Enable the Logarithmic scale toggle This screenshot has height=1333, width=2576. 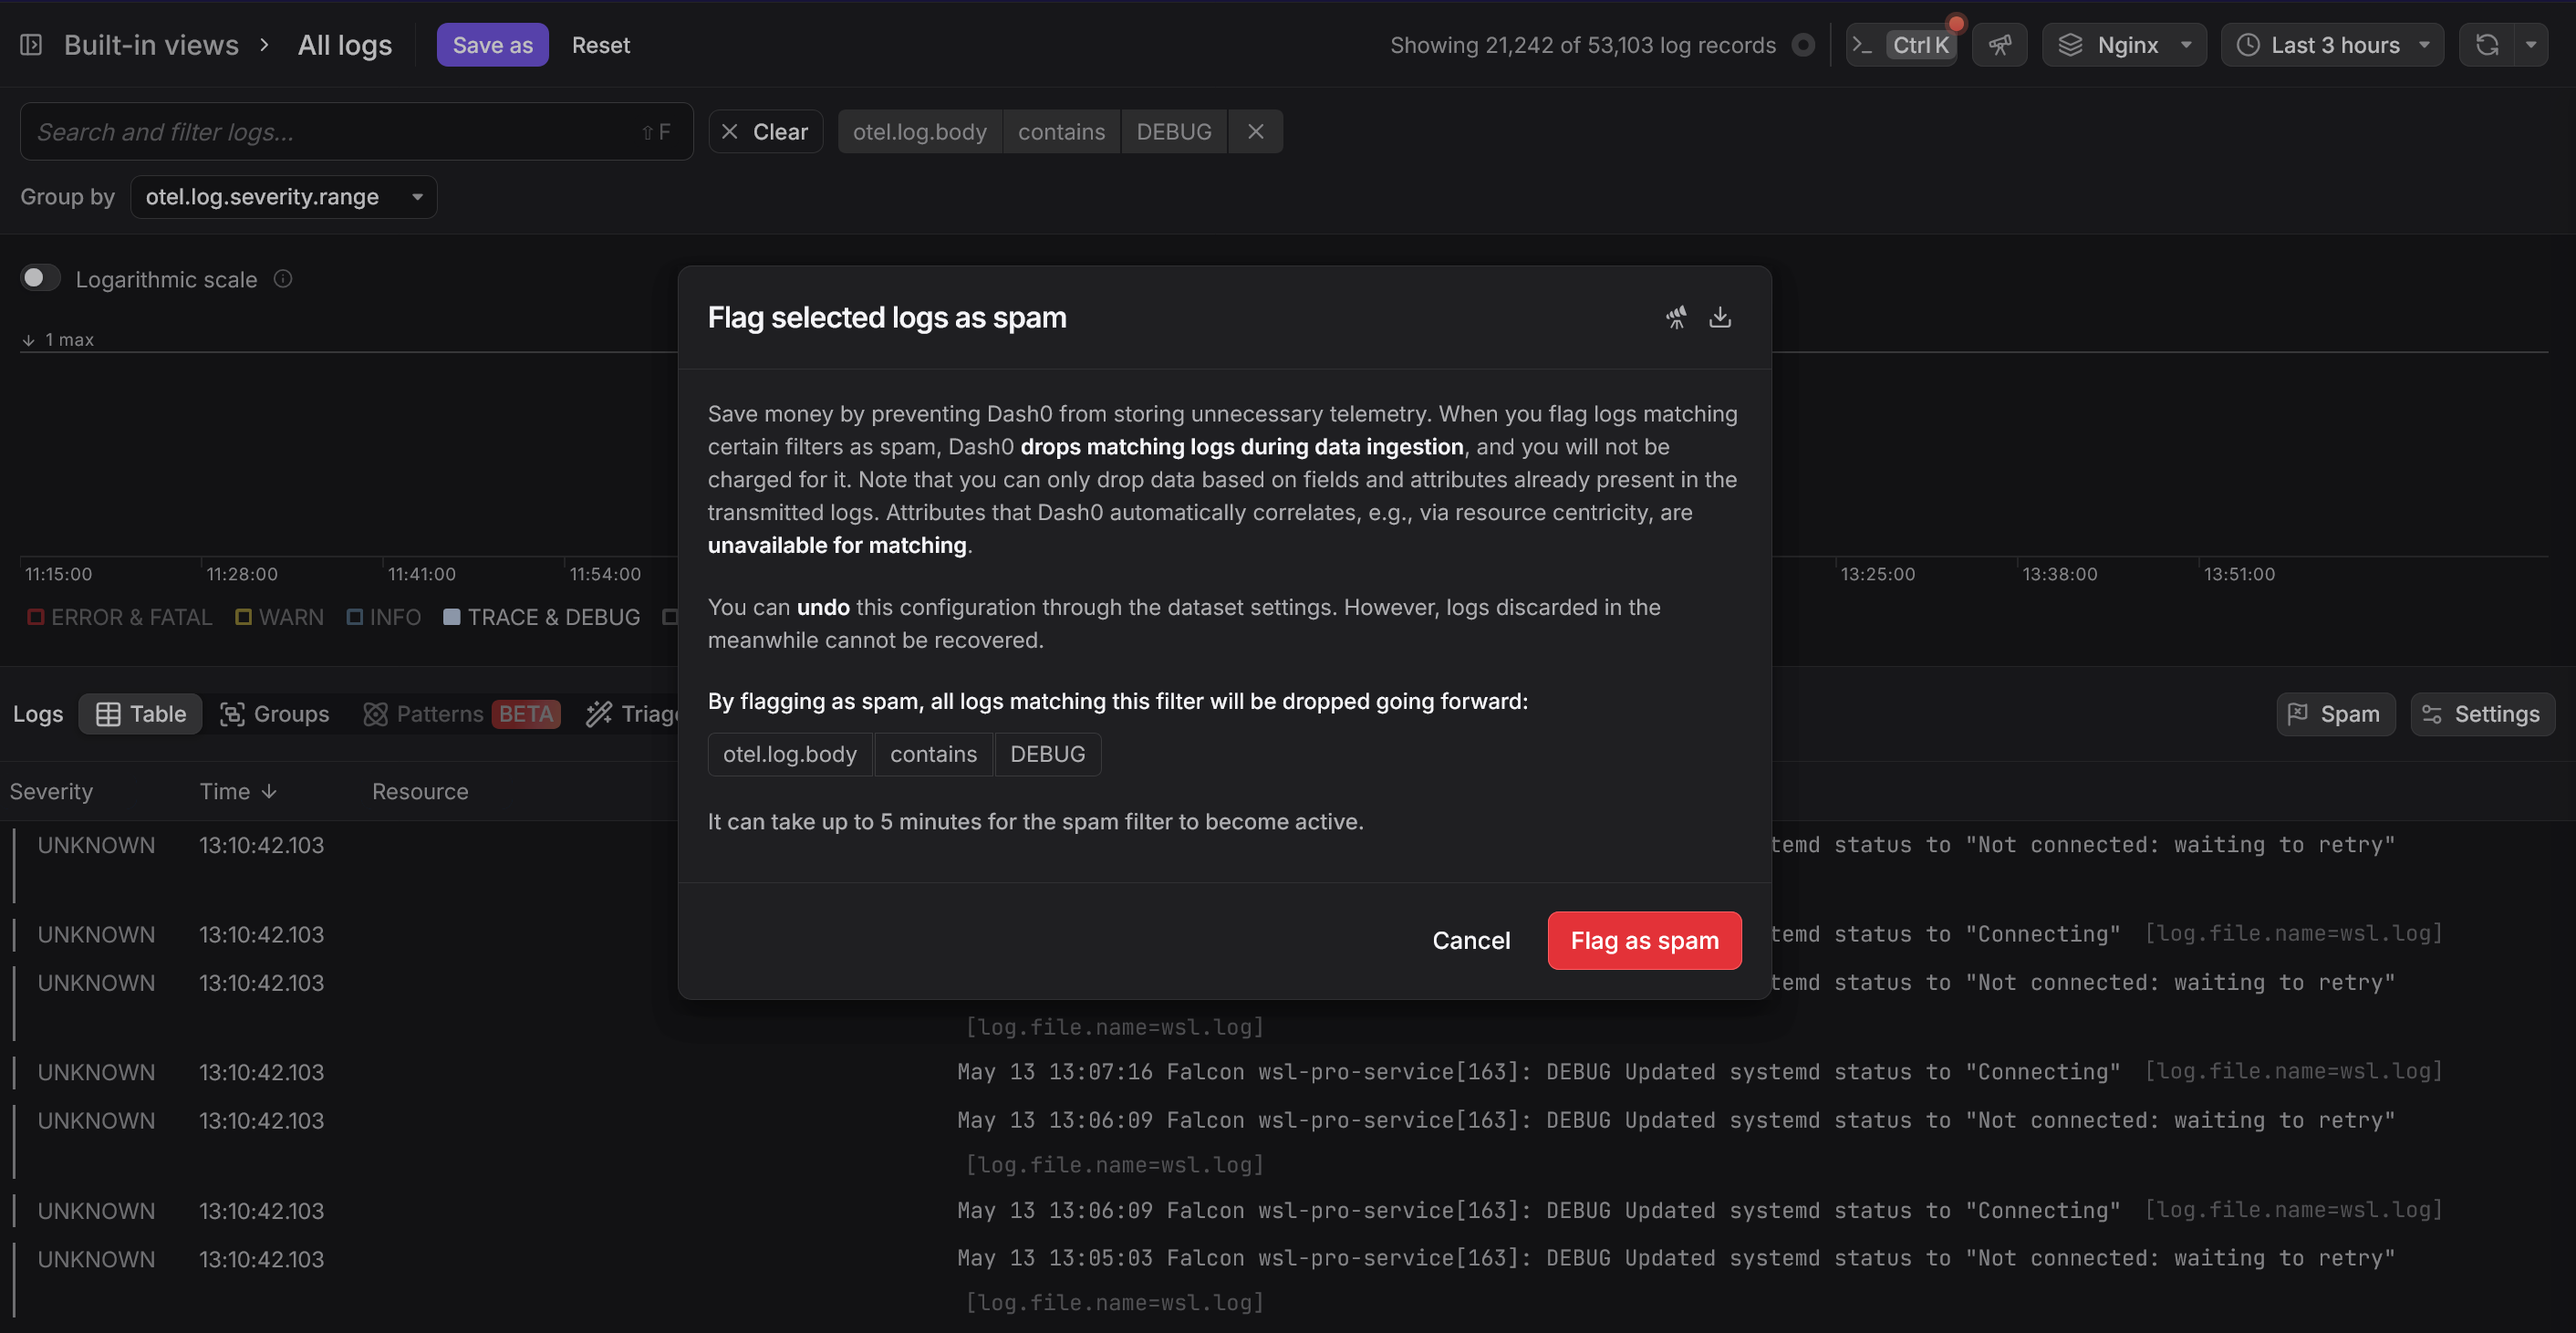(40, 278)
